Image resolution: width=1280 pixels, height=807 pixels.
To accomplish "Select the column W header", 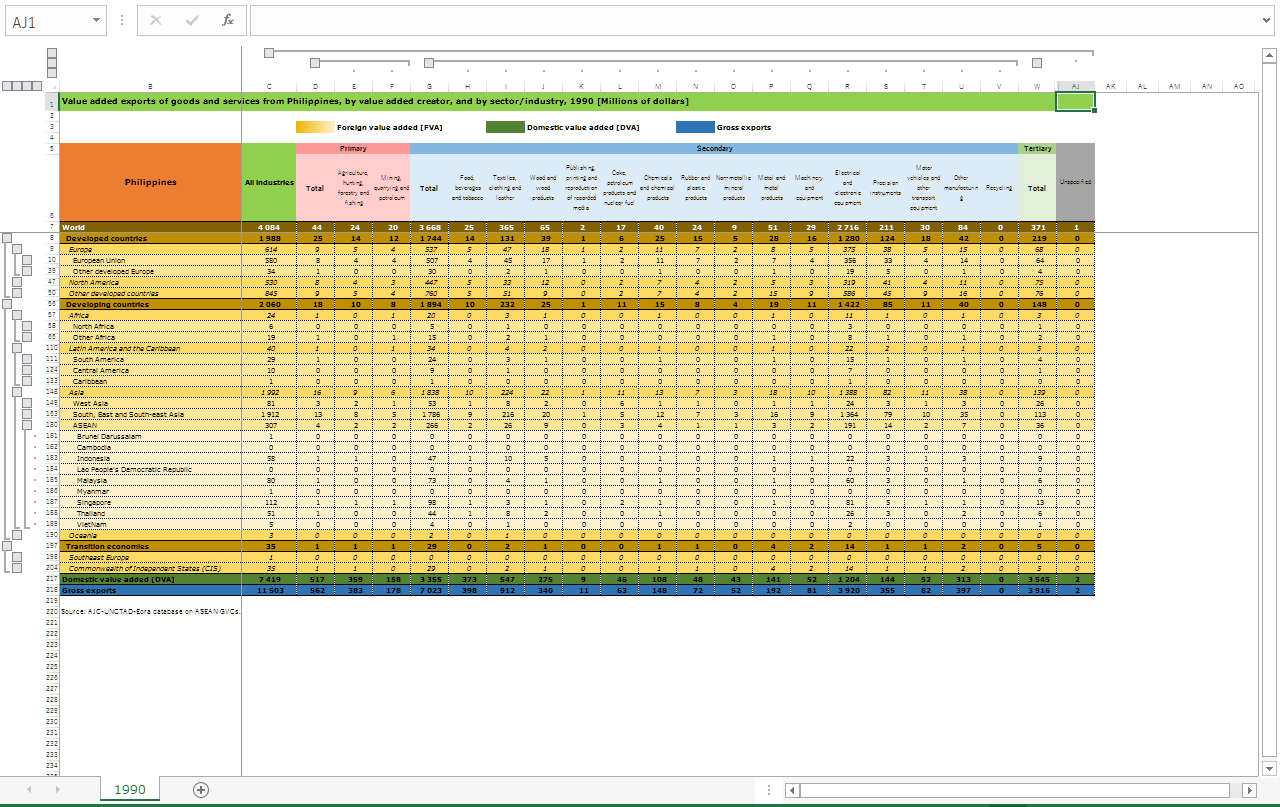I will 1037,86.
